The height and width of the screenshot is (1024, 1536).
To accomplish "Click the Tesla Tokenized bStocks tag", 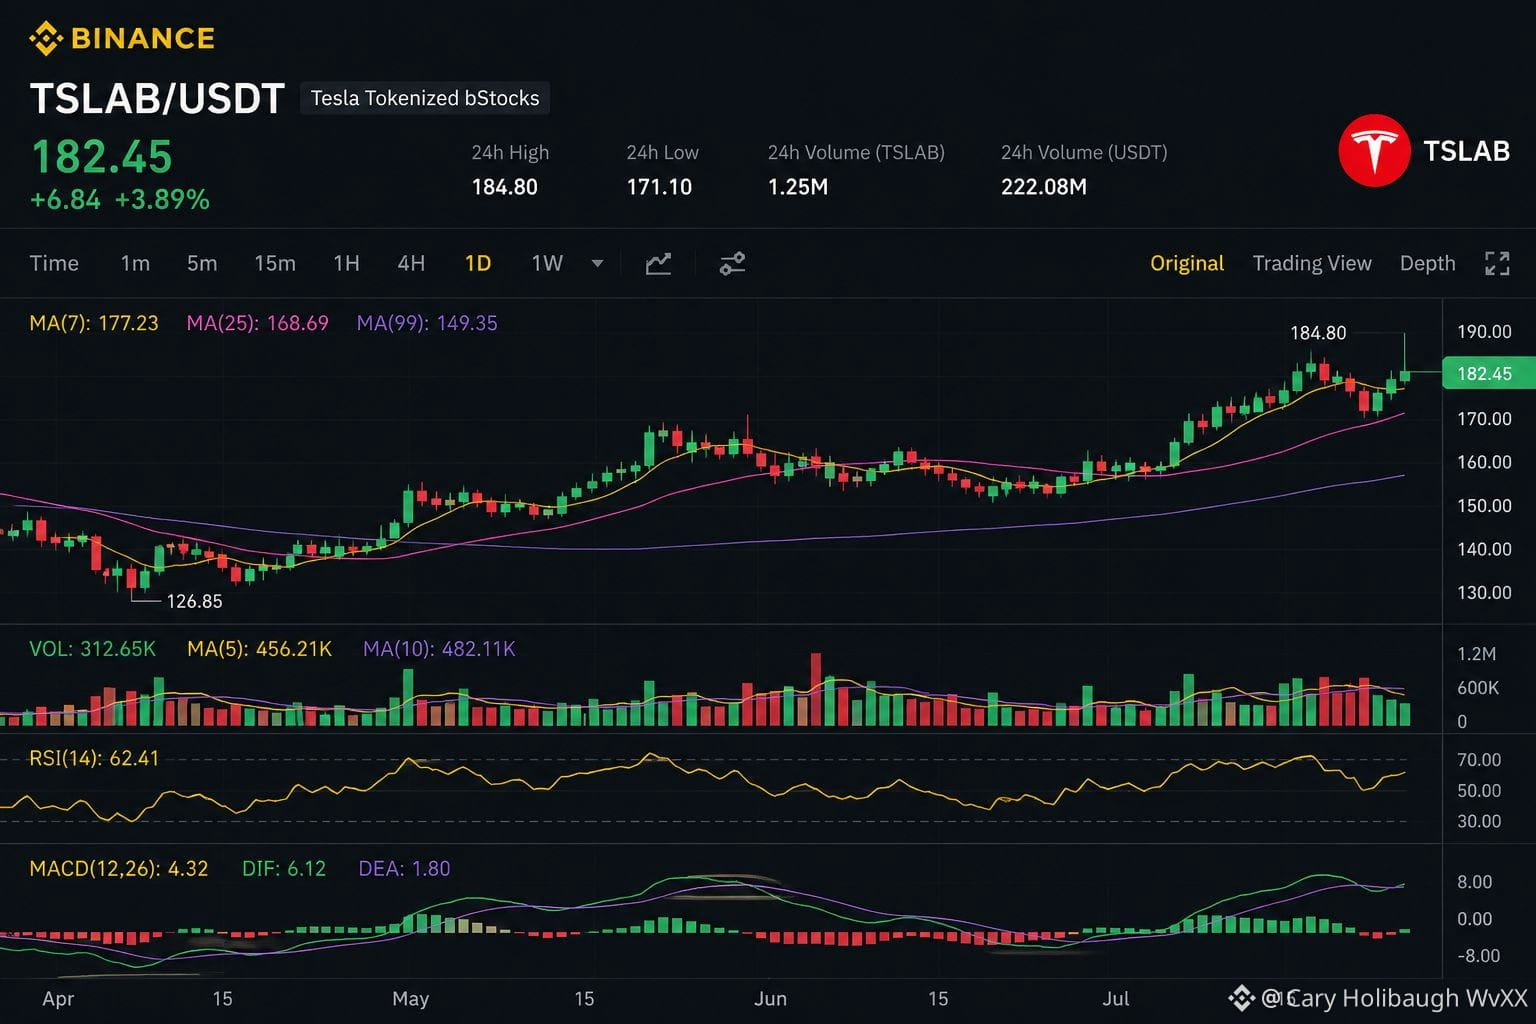I will coord(425,98).
